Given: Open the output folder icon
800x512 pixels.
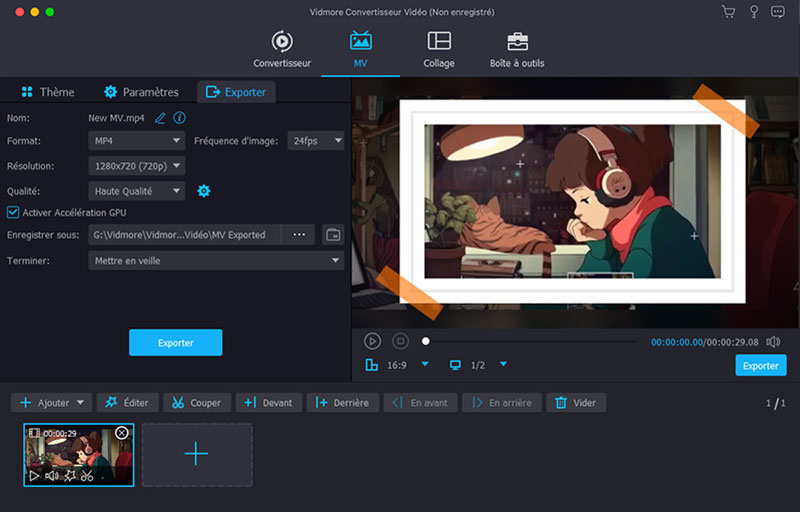Looking at the screenshot, I should pyautogui.click(x=333, y=235).
